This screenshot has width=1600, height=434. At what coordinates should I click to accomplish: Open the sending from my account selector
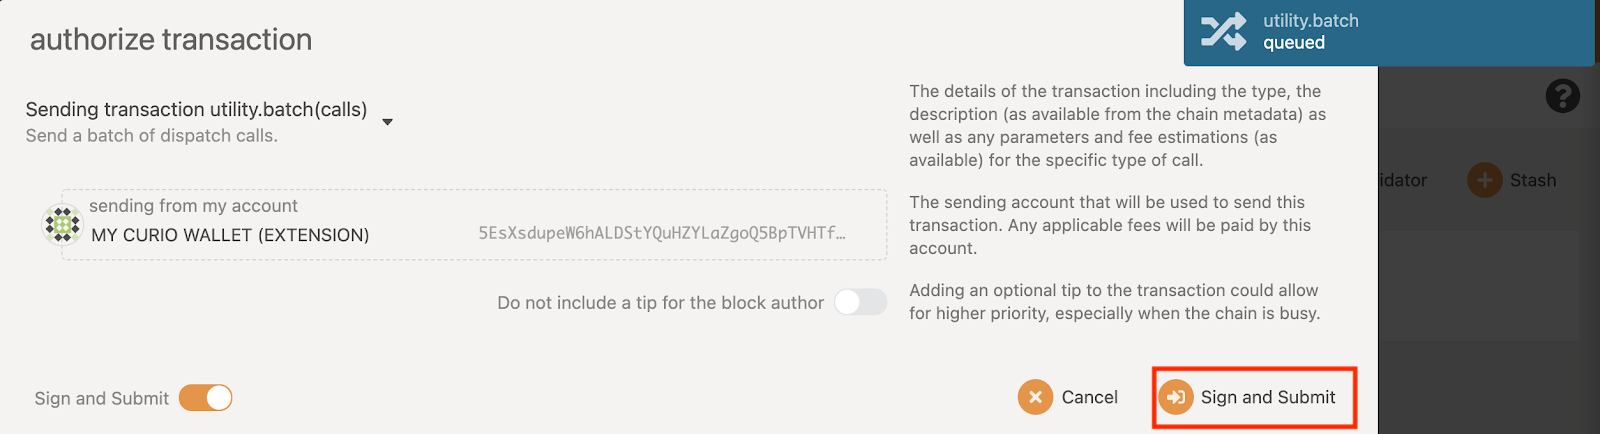(x=474, y=225)
